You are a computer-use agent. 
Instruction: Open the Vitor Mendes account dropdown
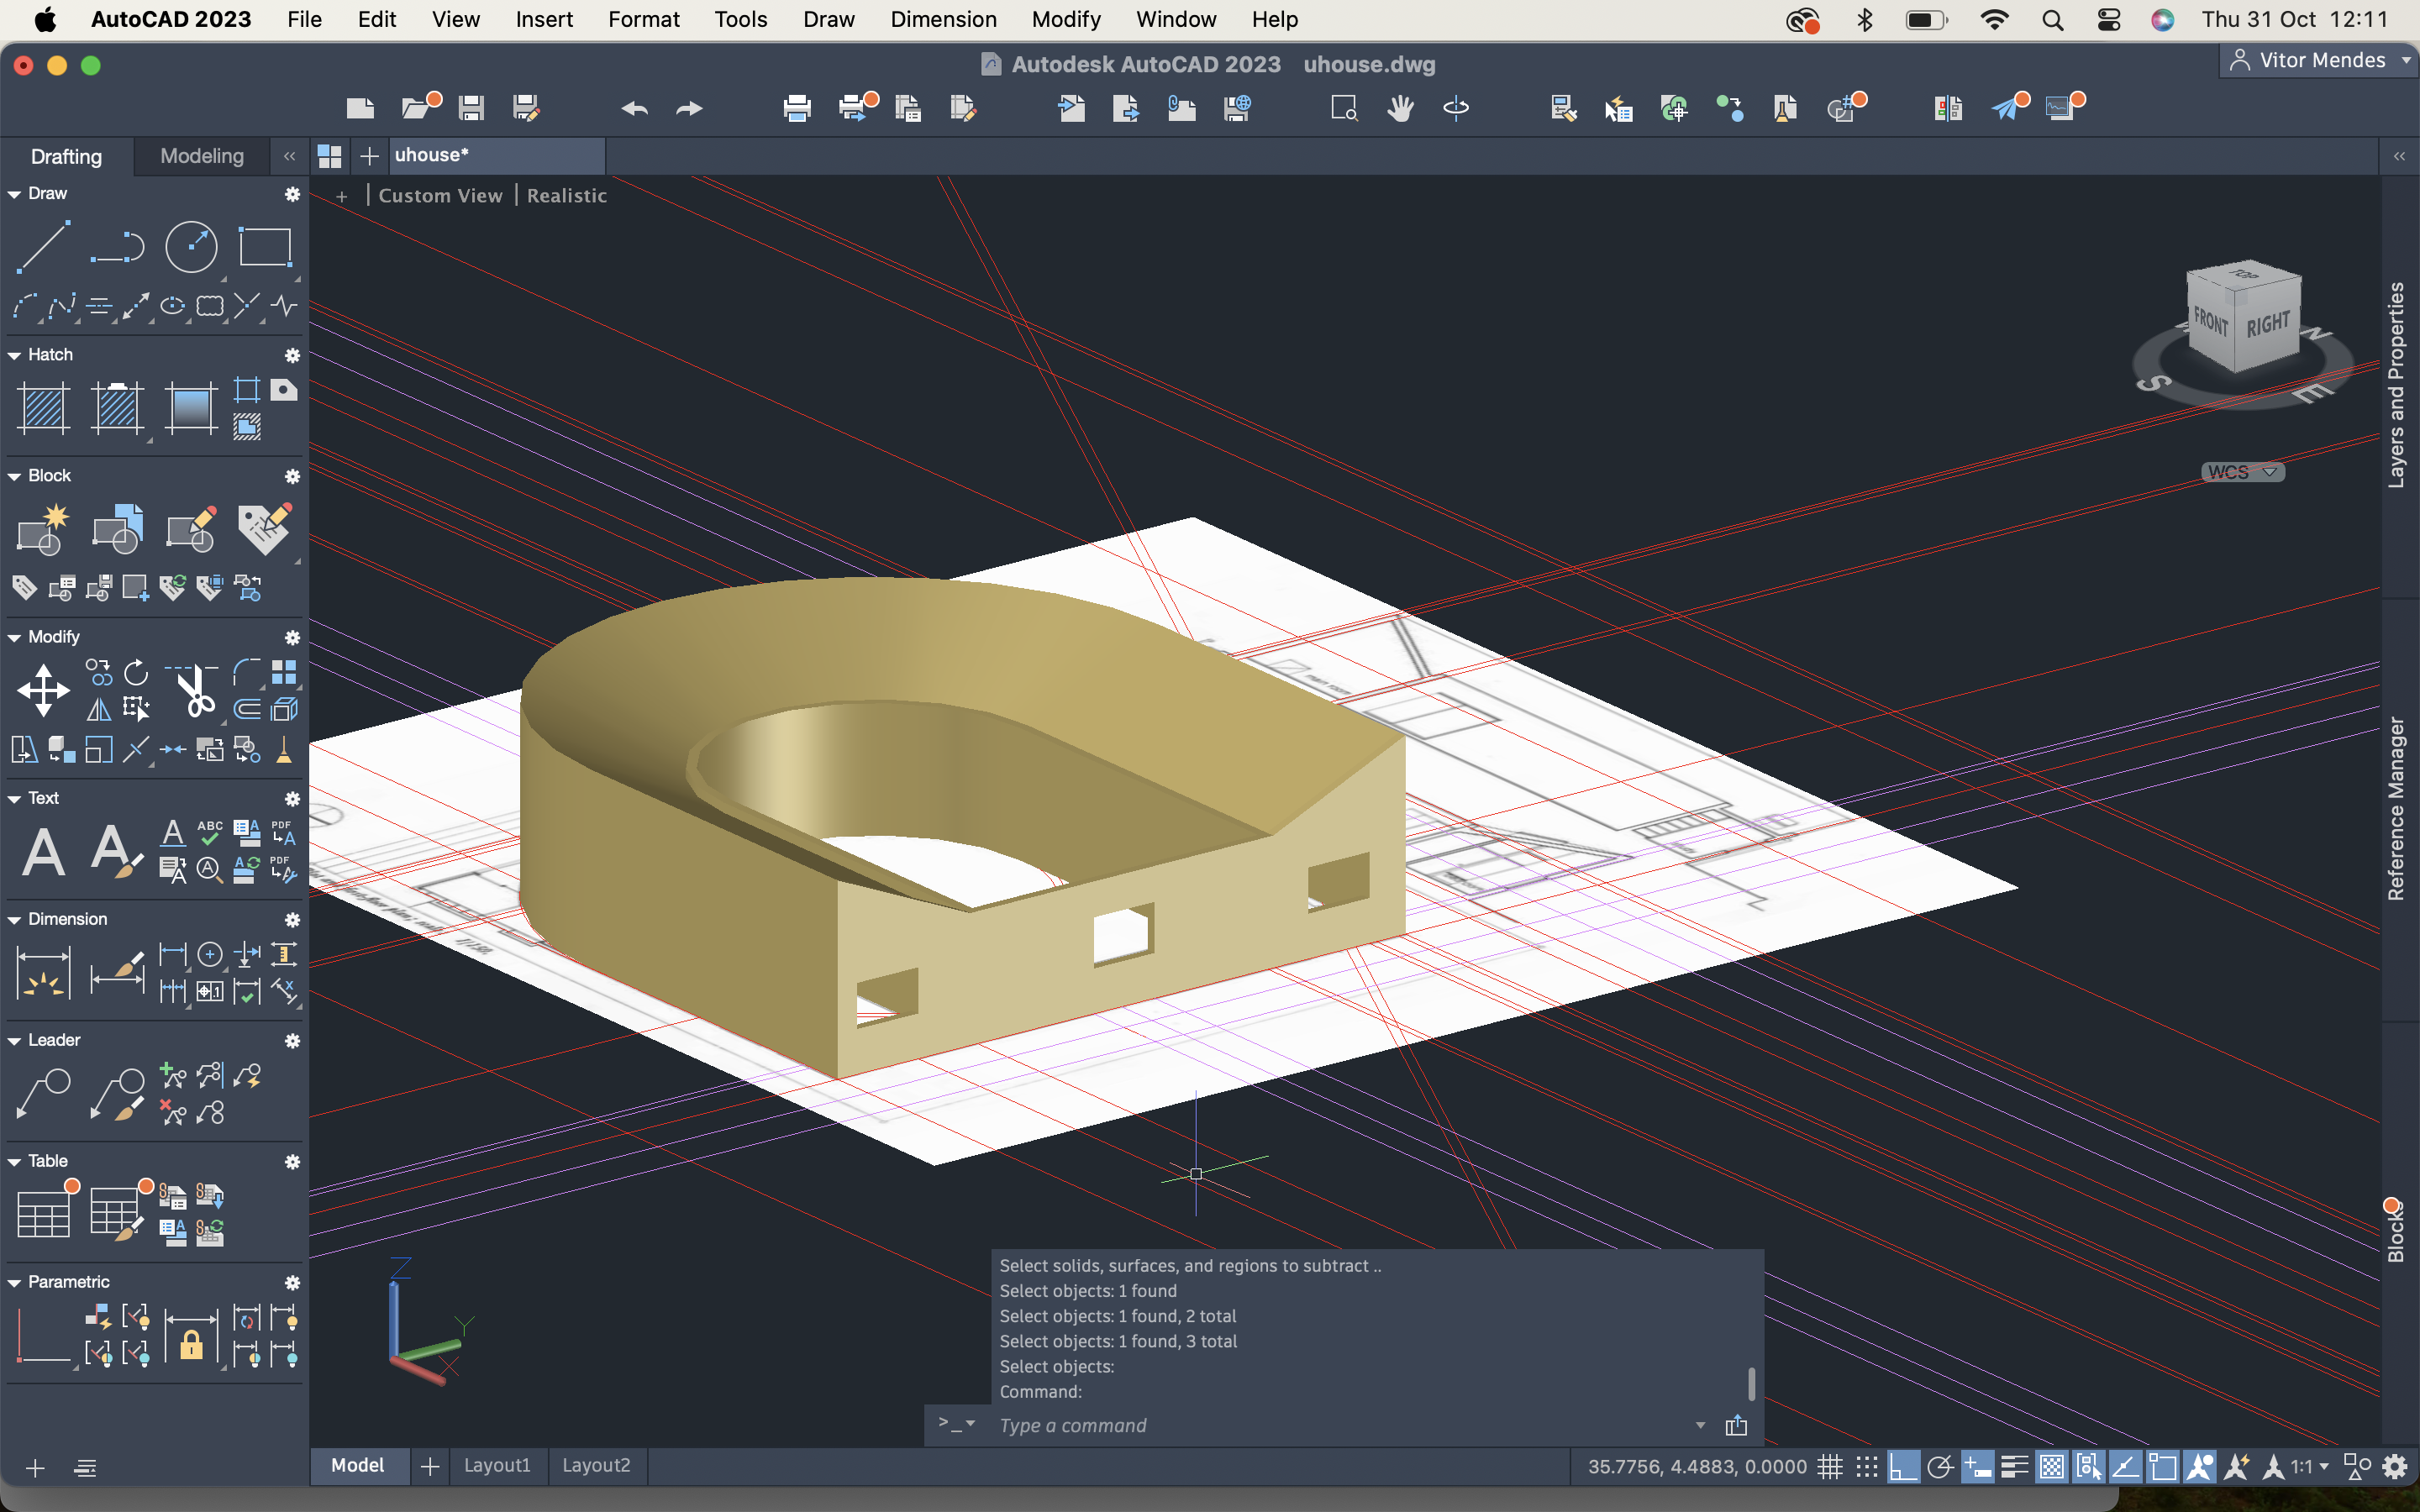coord(2321,60)
